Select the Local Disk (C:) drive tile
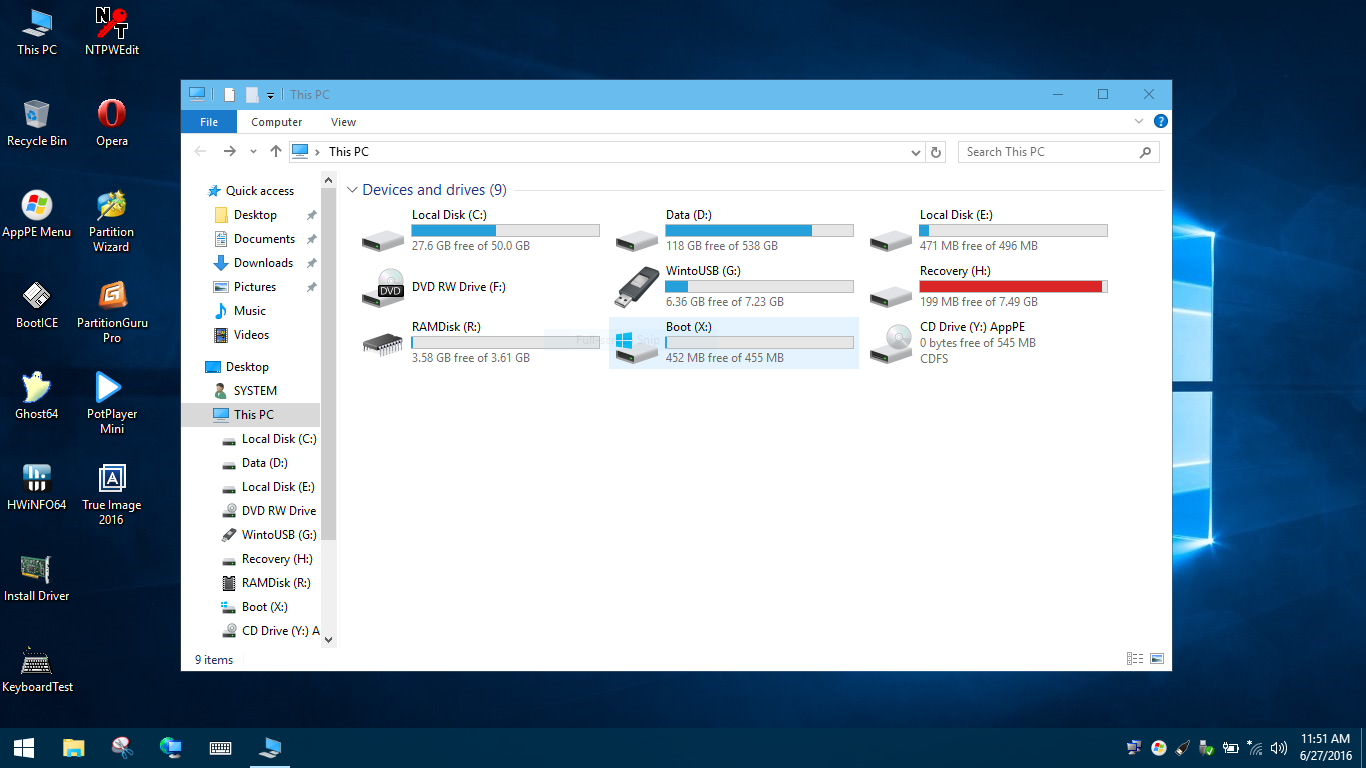Image resolution: width=1366 pixels, height=768 pixels. pos(480,231)
